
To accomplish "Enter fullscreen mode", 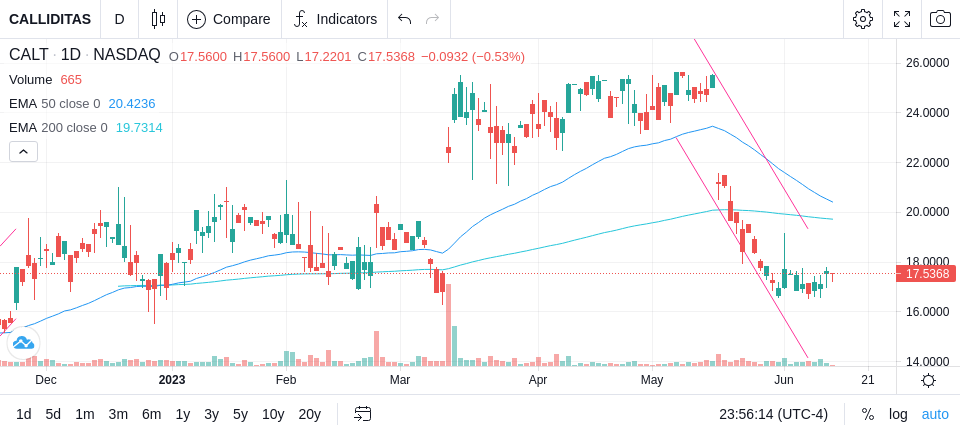I will [902, 19].
